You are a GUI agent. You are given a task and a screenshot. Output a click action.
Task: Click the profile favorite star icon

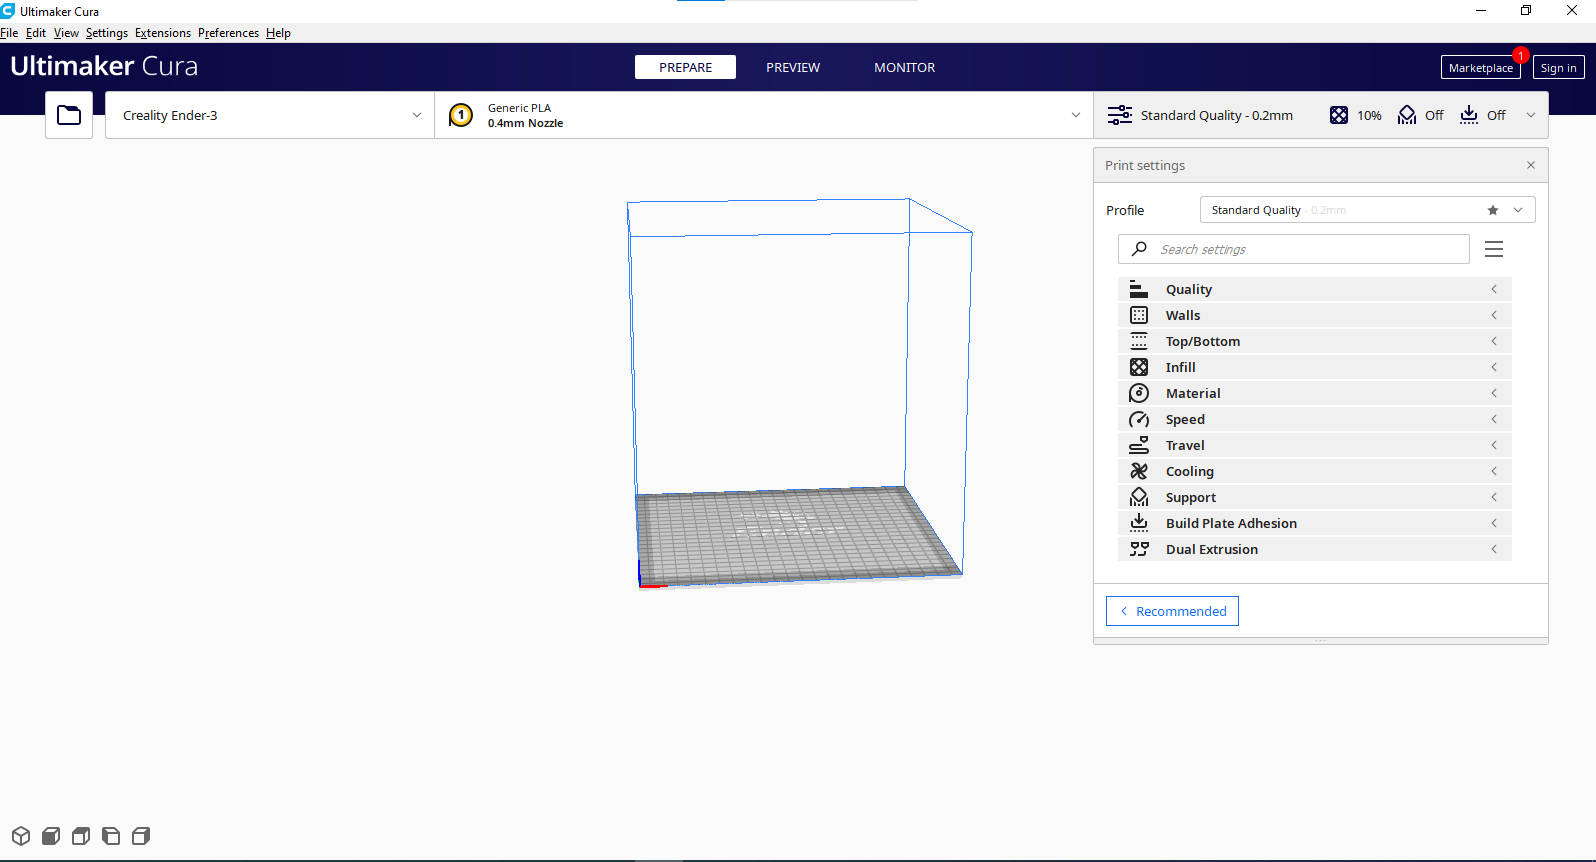(x=1493, y=210)
